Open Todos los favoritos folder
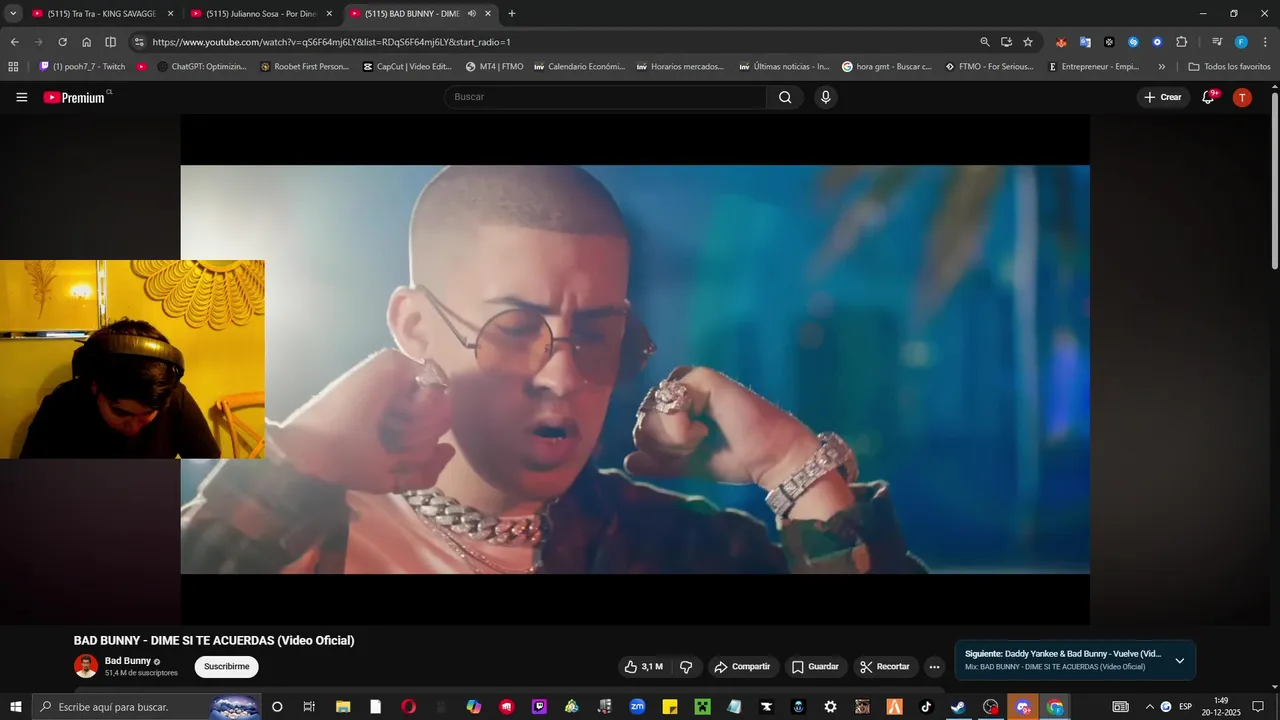This screenshot has height=720, width=1280. [1229, 67]
